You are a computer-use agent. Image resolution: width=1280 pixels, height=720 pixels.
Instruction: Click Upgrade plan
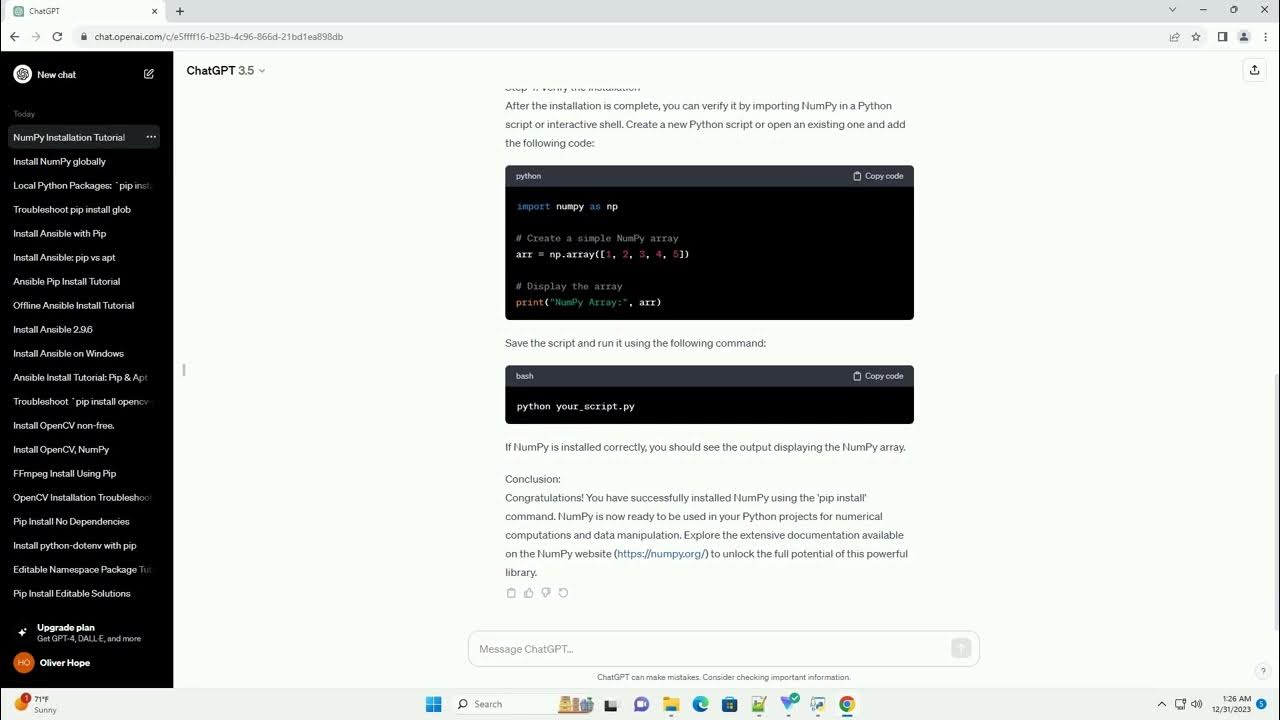click(84, 633)
